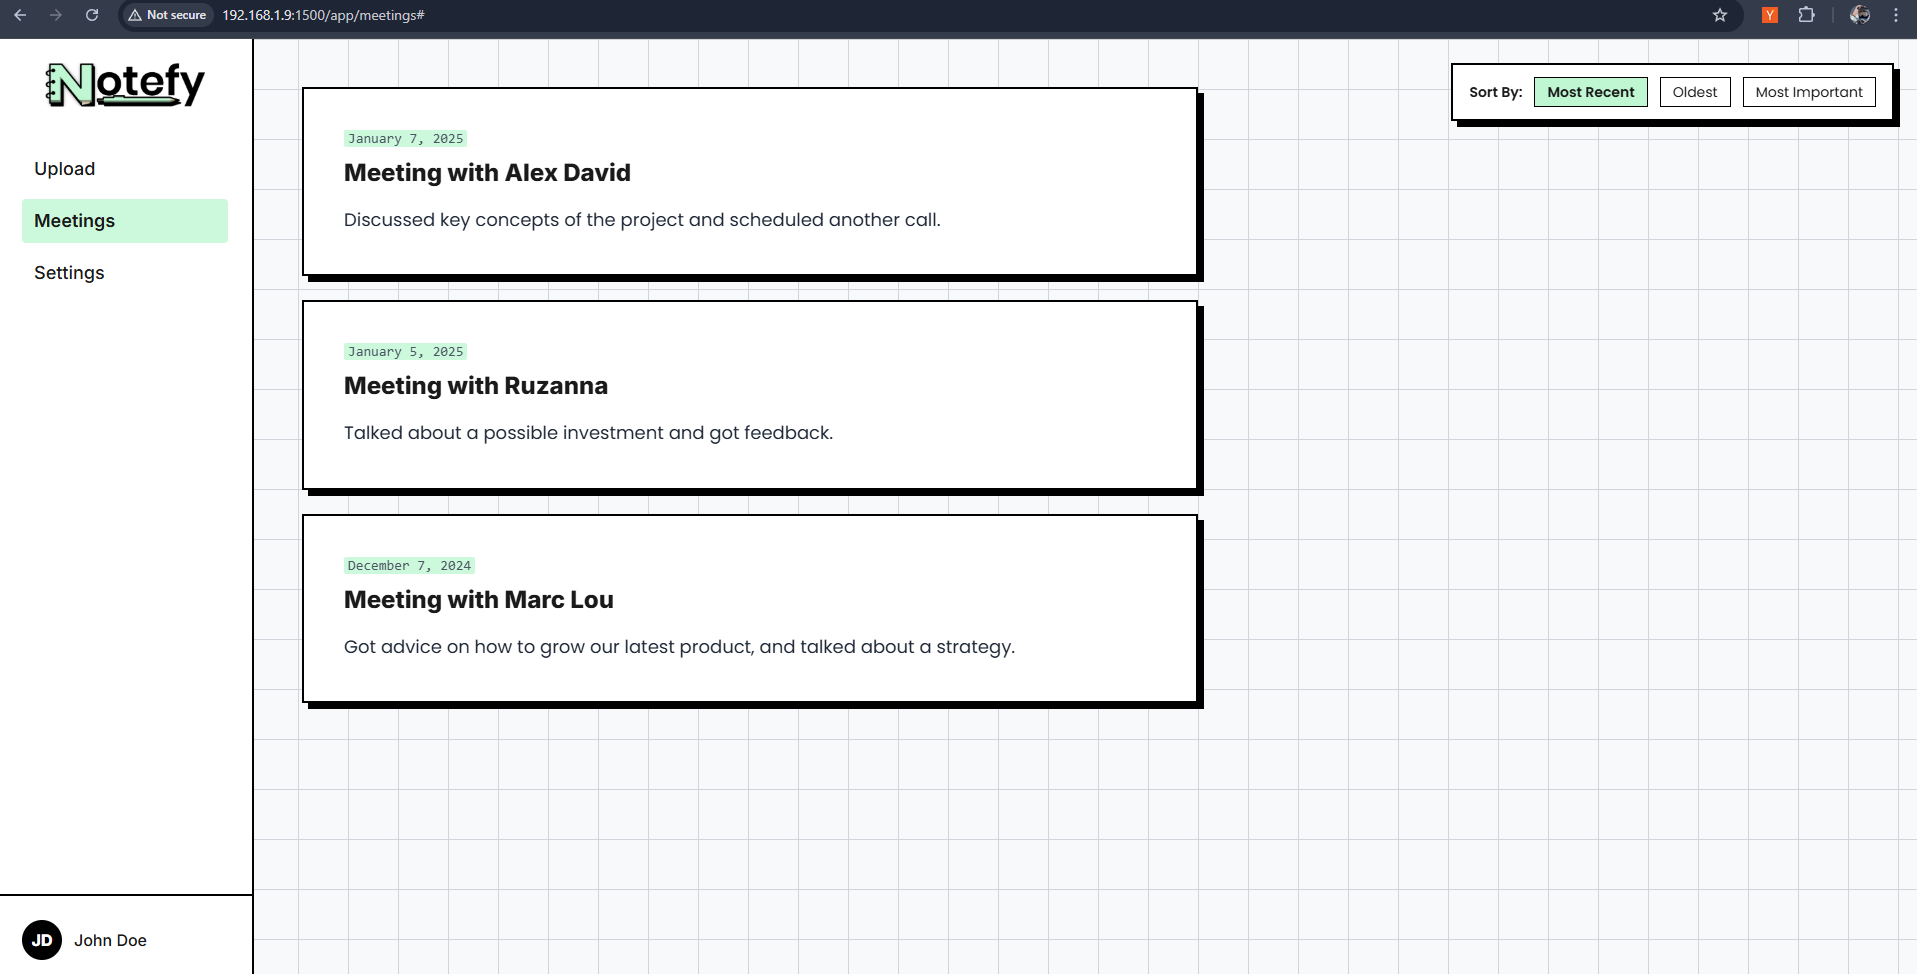This screenshot has width=1917, height=974.
Task: Click the Notefy logo
Action: coord(125,84)
